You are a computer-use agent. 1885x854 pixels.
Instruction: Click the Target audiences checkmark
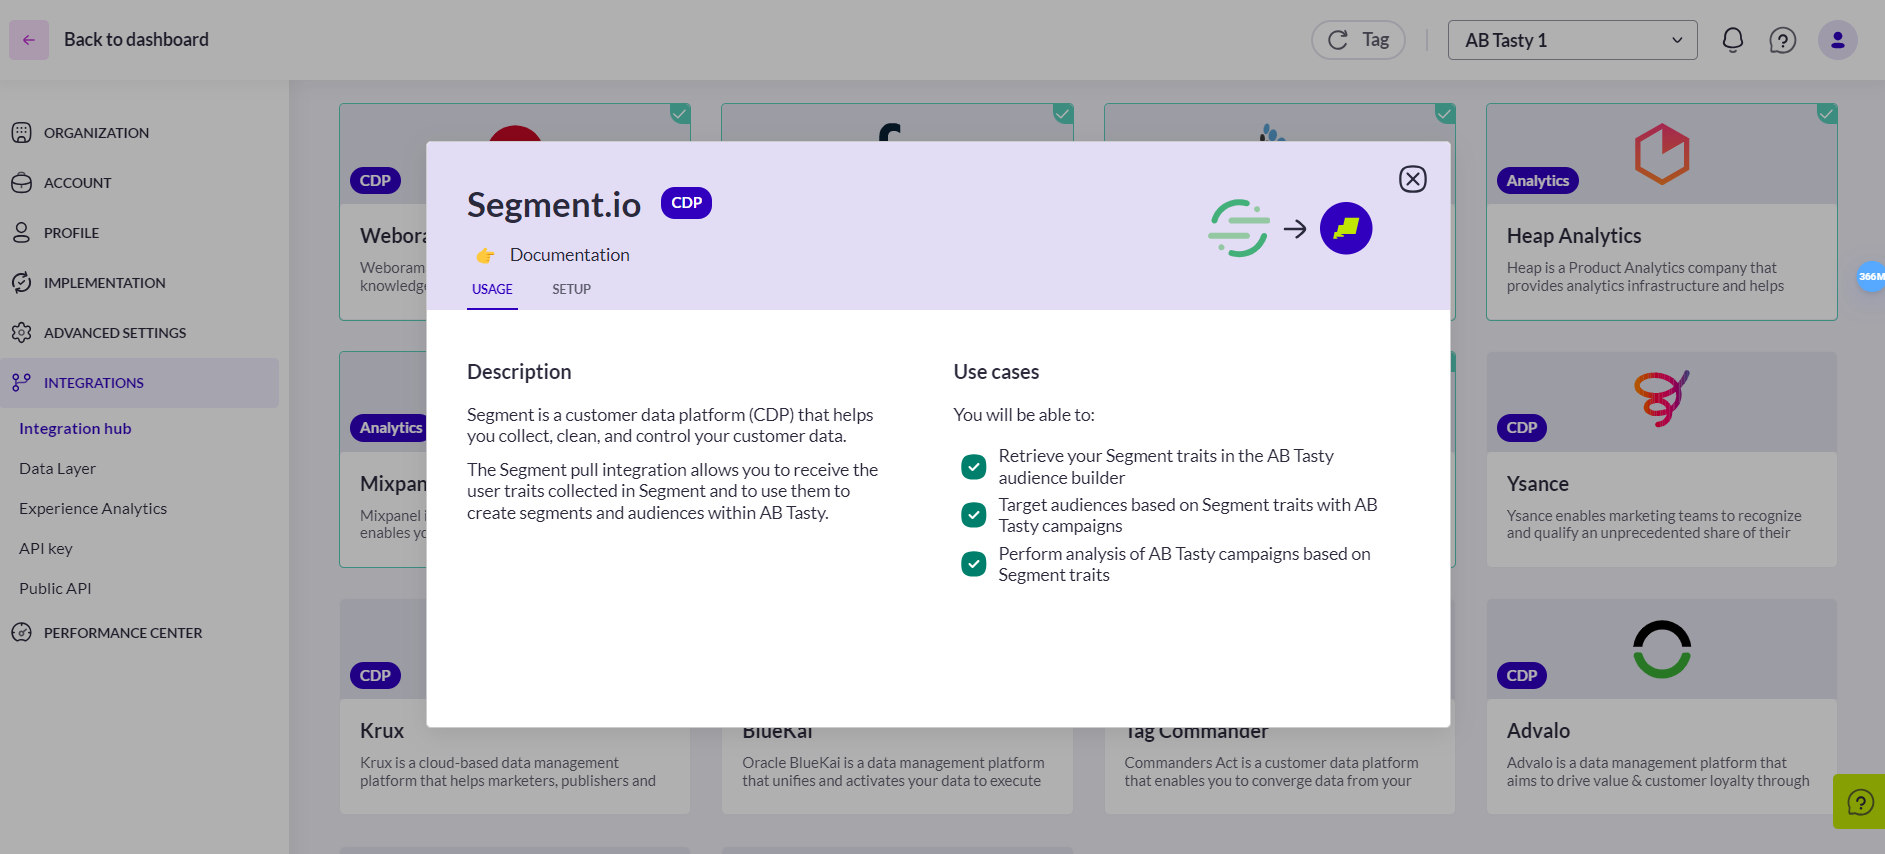point(974,515)
